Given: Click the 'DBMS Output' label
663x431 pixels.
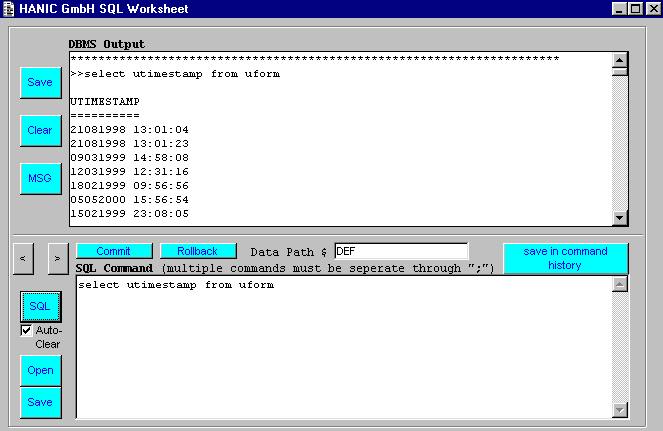Looking at the screenshot, I should click(x=107, y=44).
